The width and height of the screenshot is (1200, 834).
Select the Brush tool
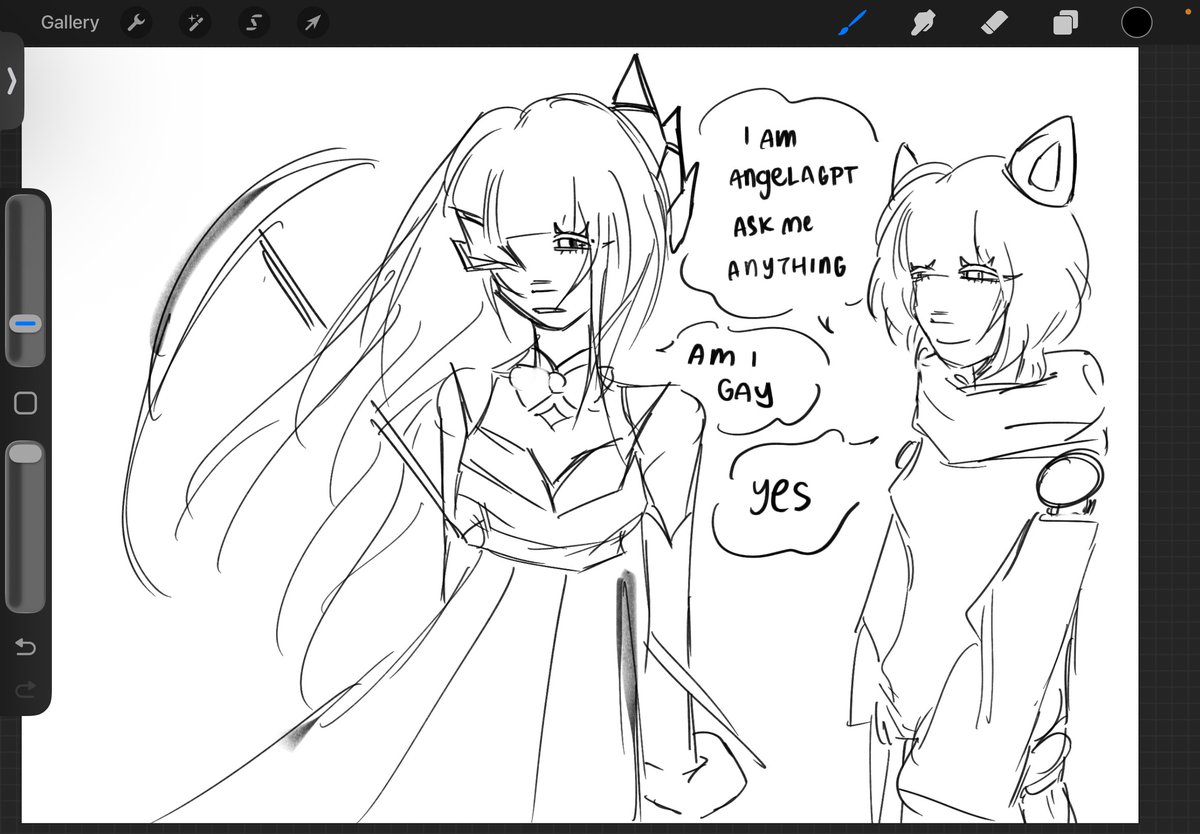(x=853, y=22)
